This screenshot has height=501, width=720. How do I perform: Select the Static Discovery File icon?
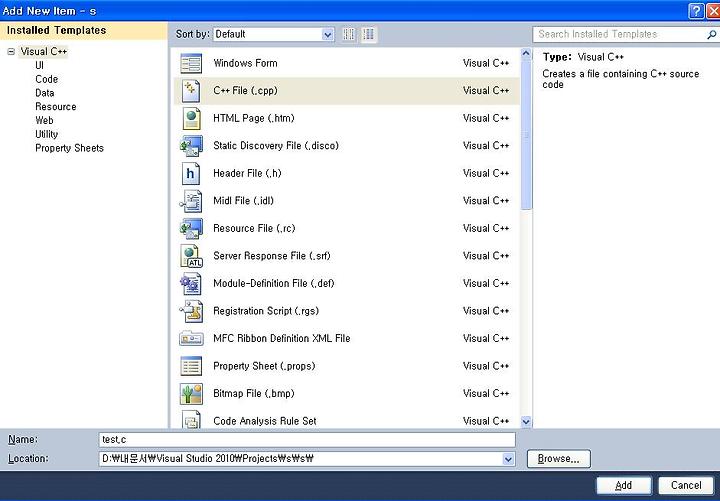pyautogui.click(x=191, y=146)
